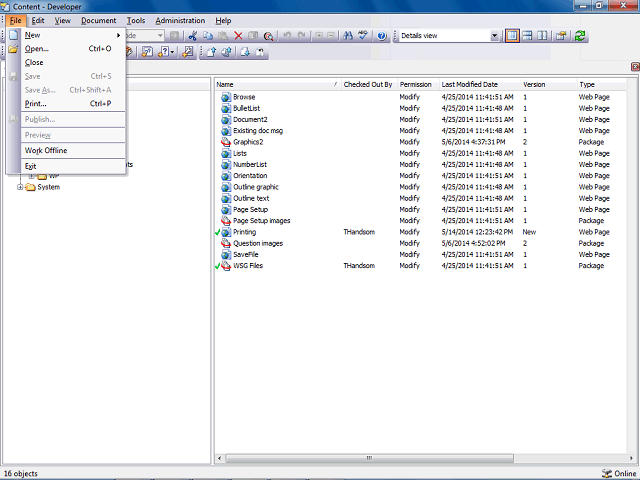
Task: Choose Open... from File menu
Action: click(x=73, y=49)
